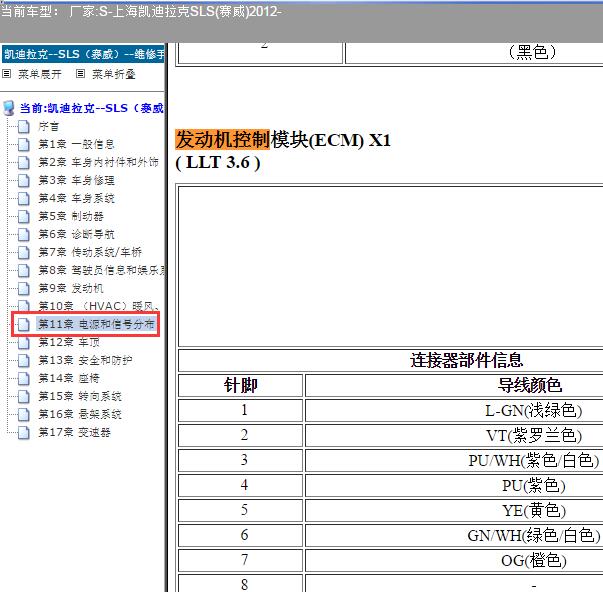Click the collapse icon beside 菜单折叠
This screenshot has height=592, width=603.
(80, 74)
